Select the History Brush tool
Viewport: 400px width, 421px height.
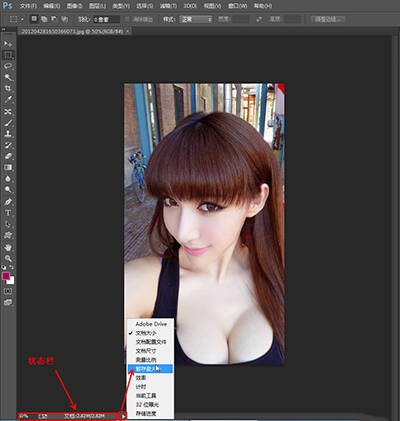click(8, 145)
